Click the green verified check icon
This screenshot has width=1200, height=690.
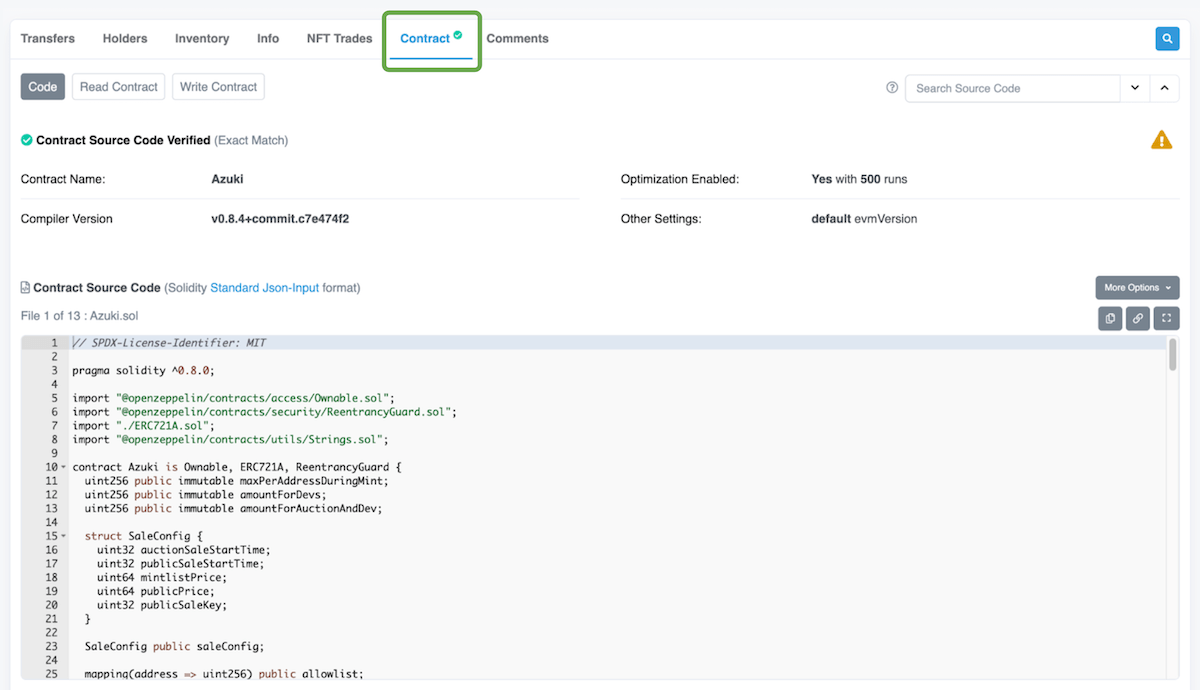[26, 140]
